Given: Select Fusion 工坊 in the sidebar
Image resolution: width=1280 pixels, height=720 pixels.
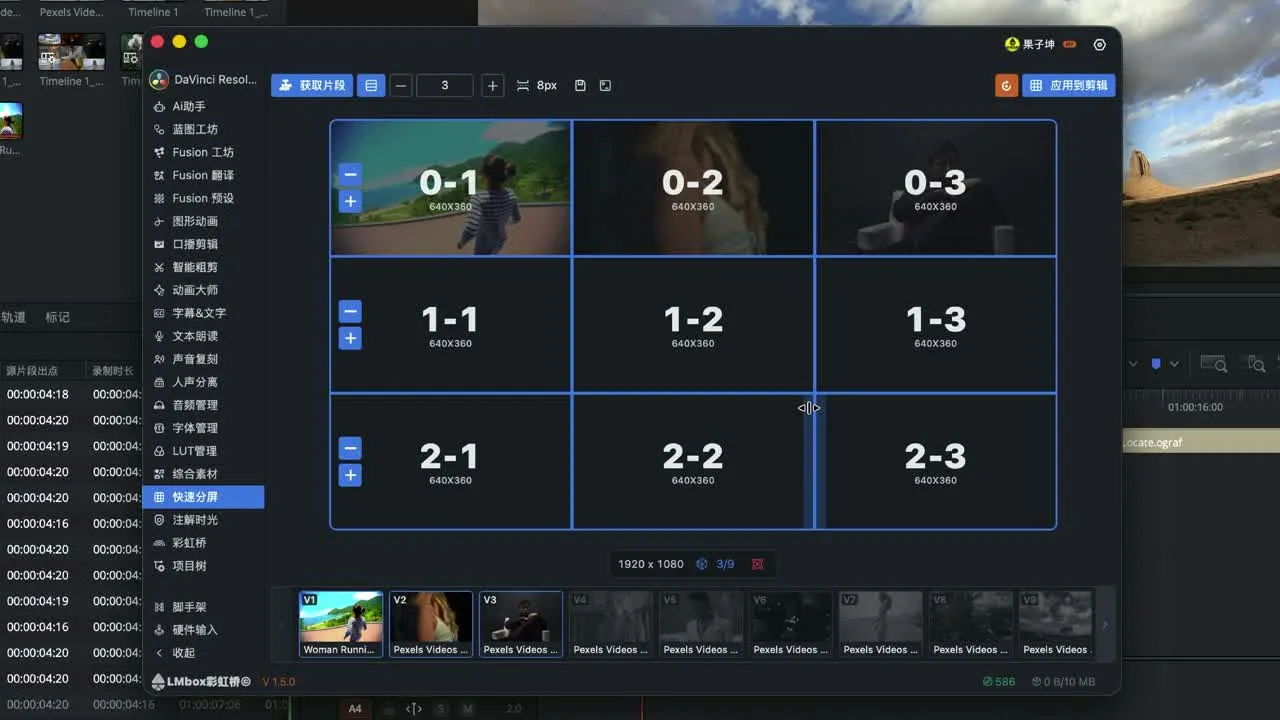Looking at the screenshot, I should click(204, 152).
